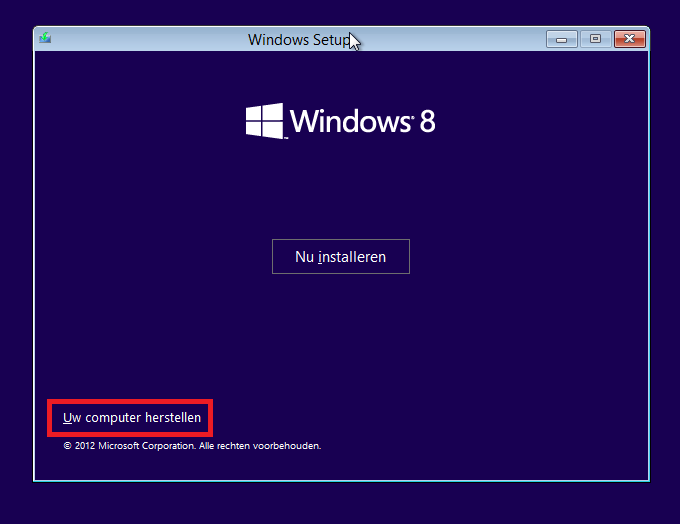Screen dimensions: 680x524
Task: Click the Nu installeren button
Action: (341, 256)
